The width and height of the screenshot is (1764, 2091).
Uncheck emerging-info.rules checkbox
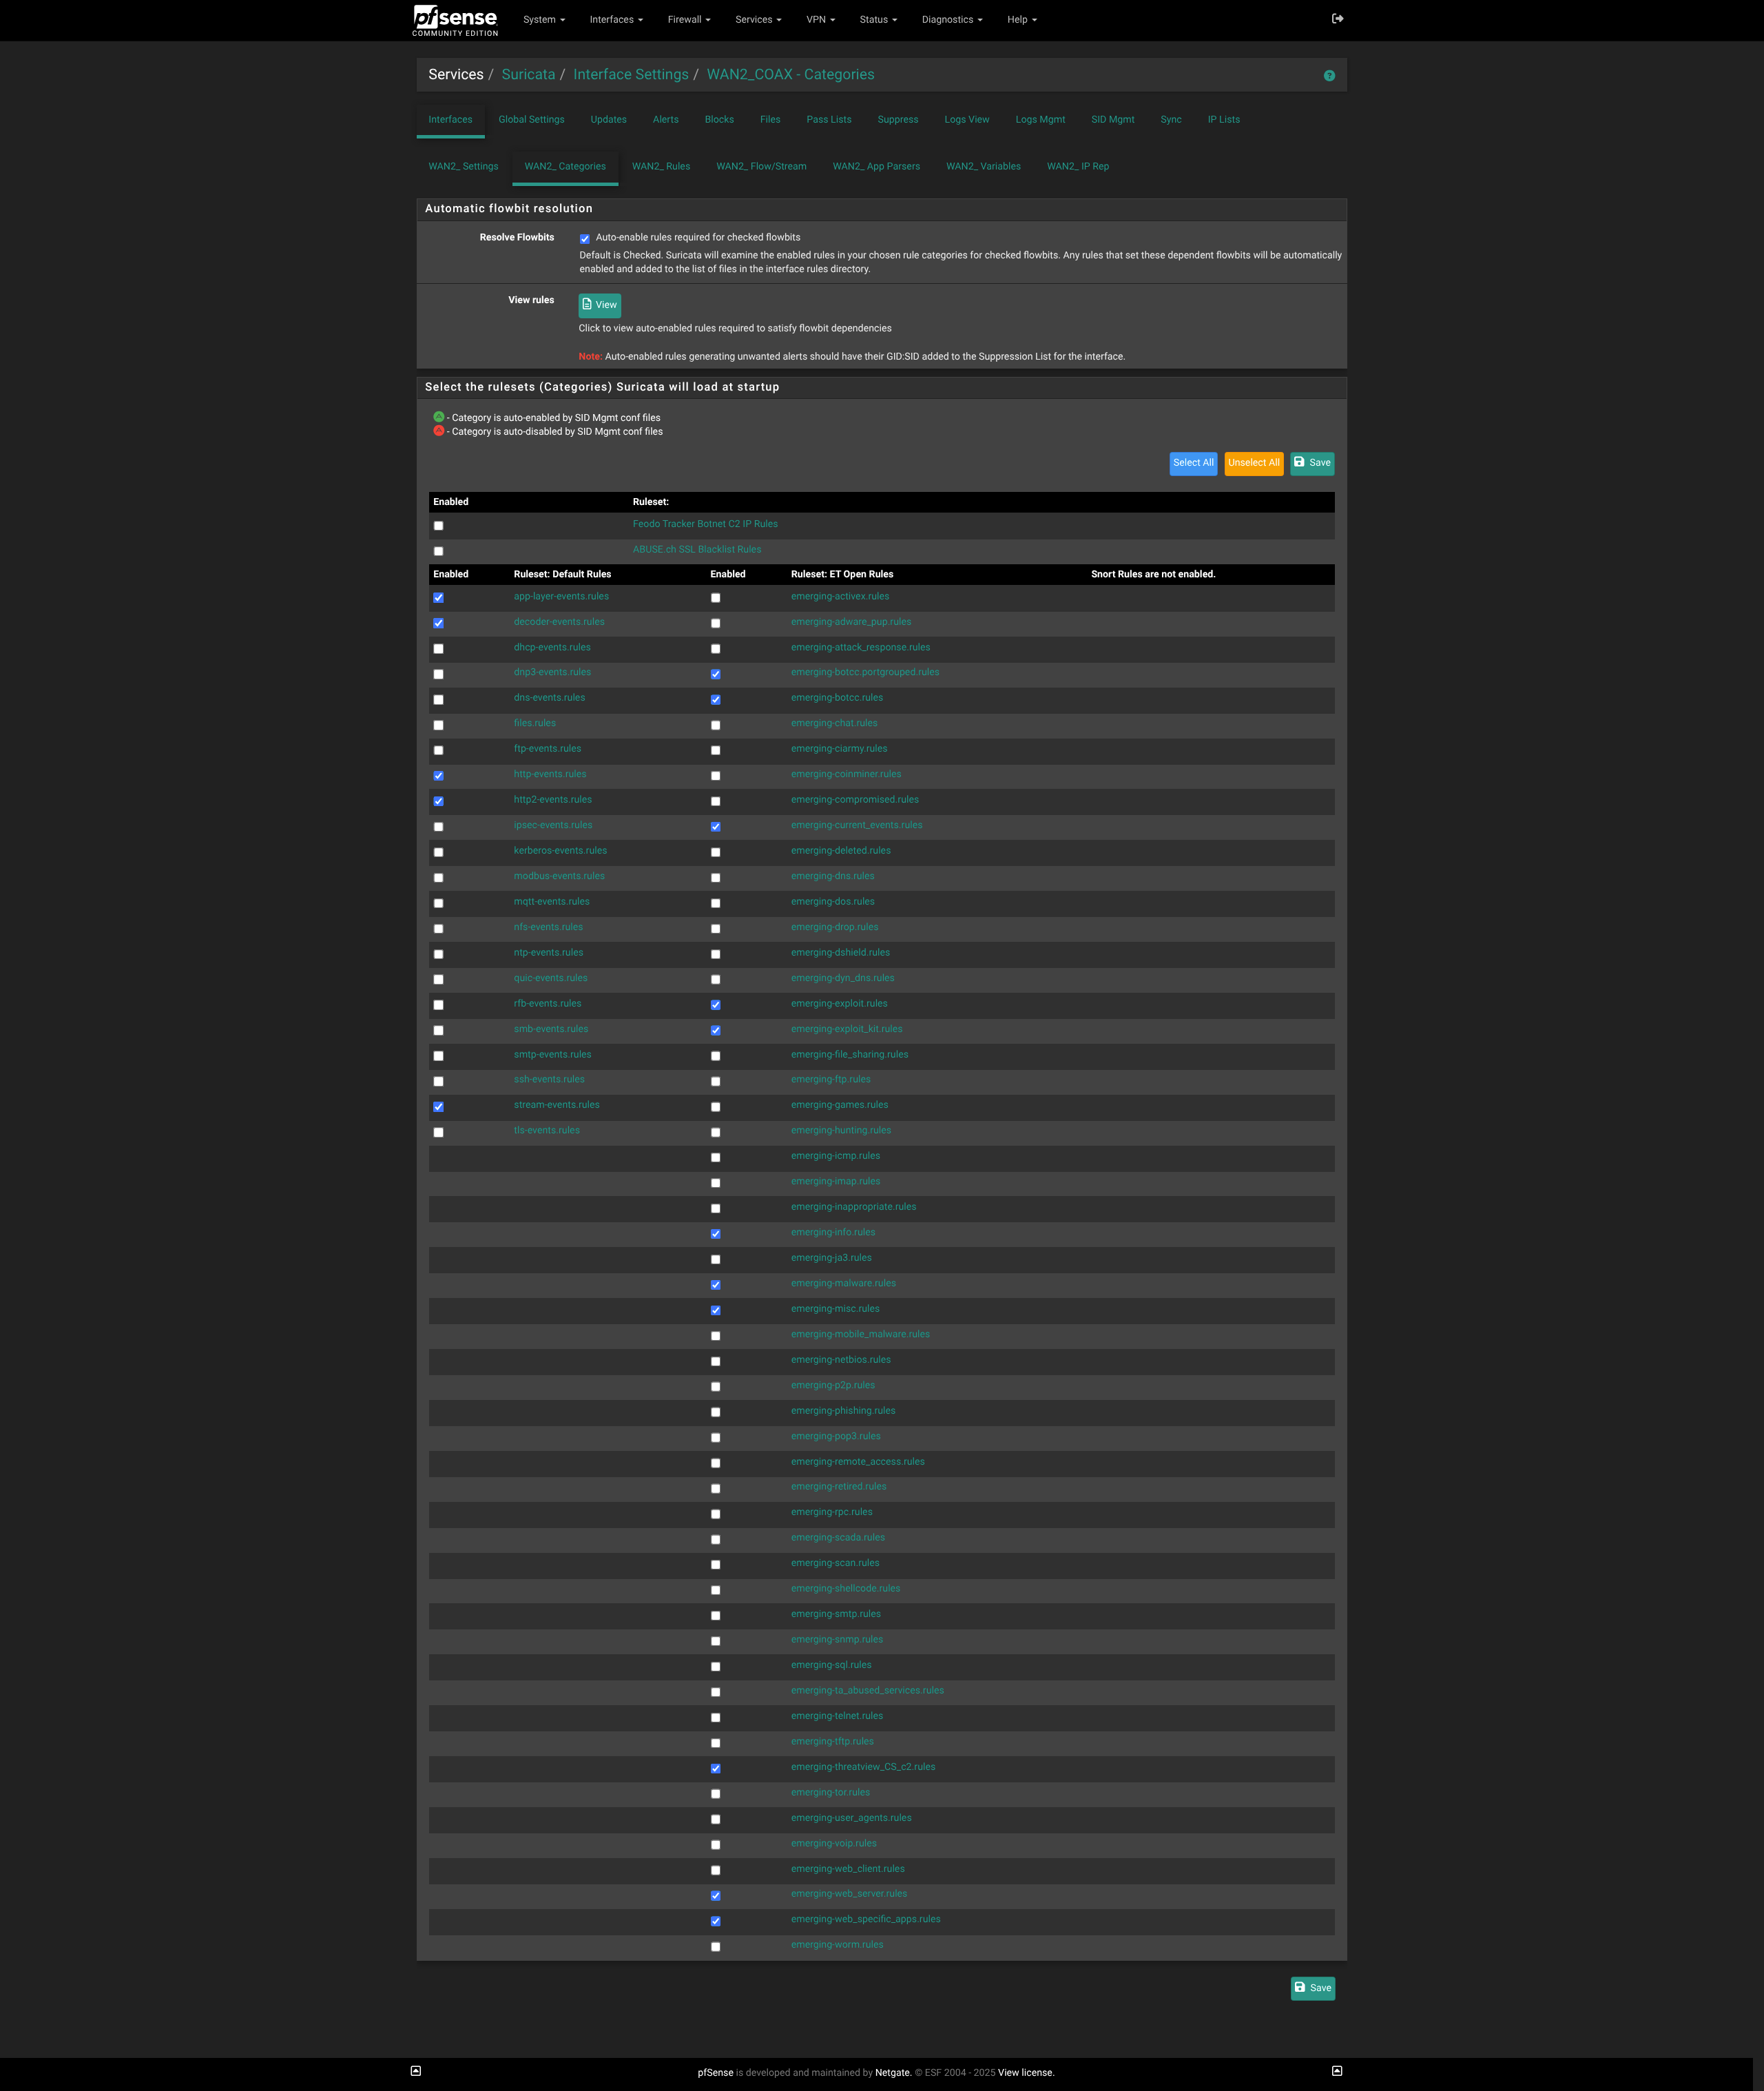715,1234
